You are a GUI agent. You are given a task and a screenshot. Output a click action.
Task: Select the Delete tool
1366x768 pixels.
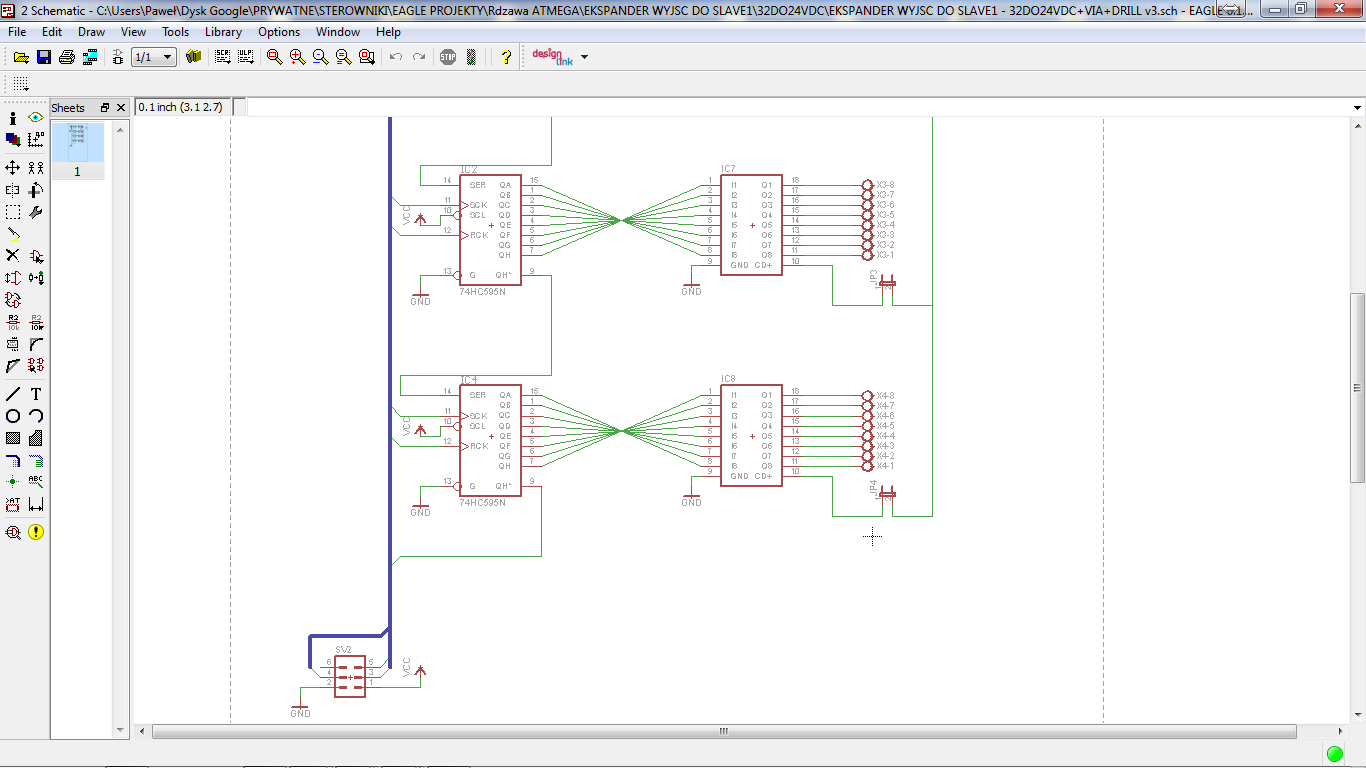coord(13,256)
